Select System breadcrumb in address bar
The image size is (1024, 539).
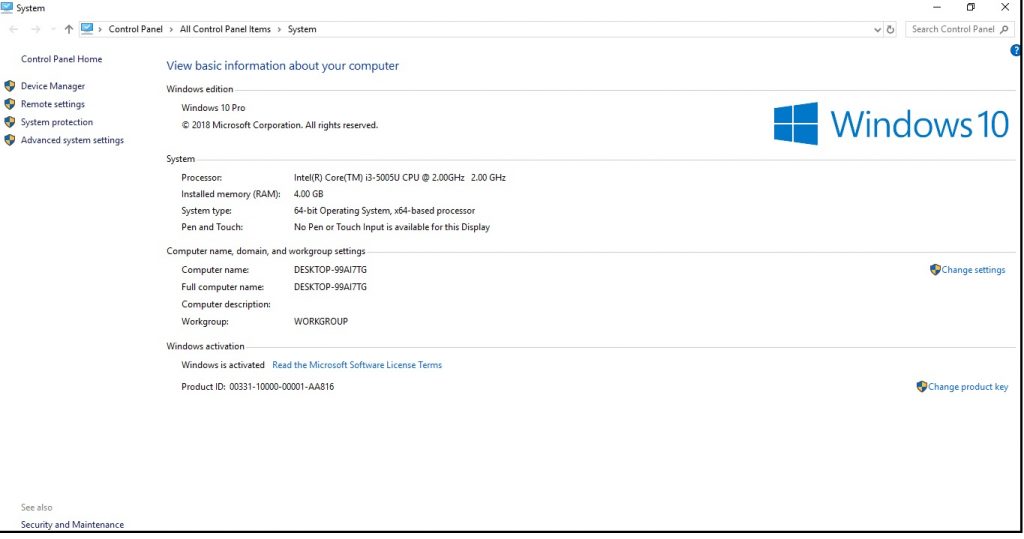302,29
